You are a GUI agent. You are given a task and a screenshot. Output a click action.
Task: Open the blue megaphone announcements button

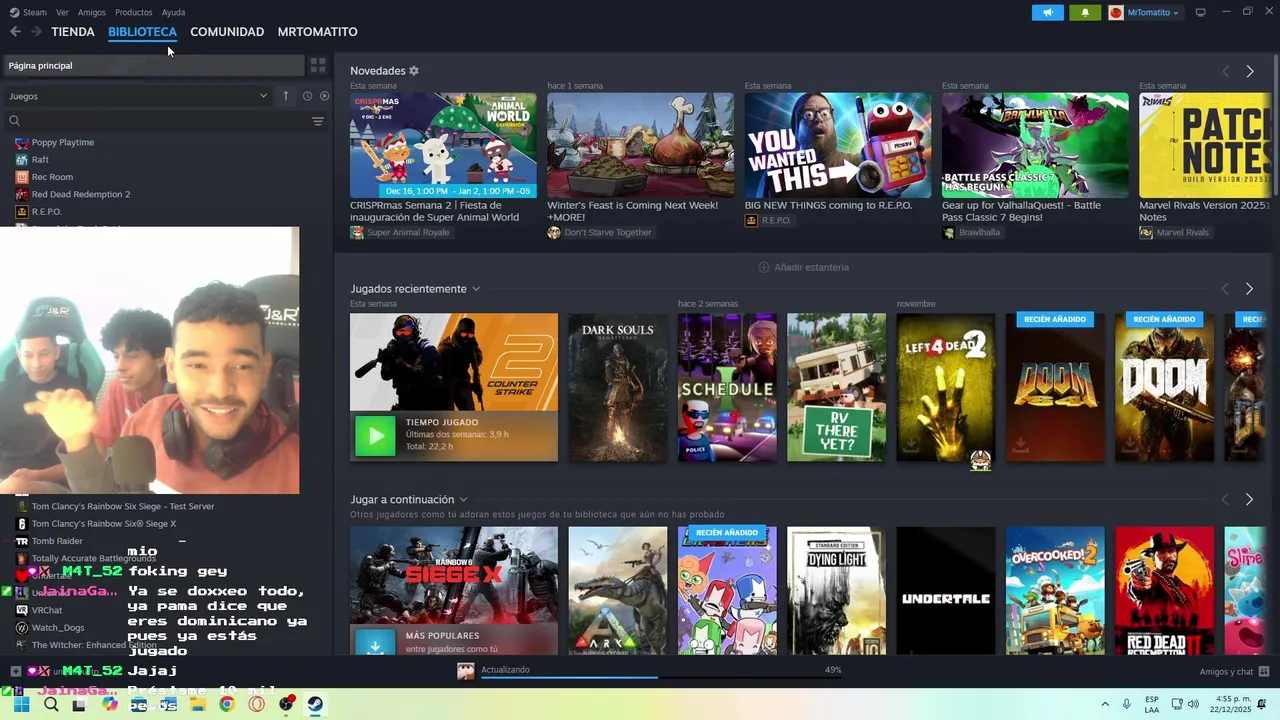coord(1048,12)
